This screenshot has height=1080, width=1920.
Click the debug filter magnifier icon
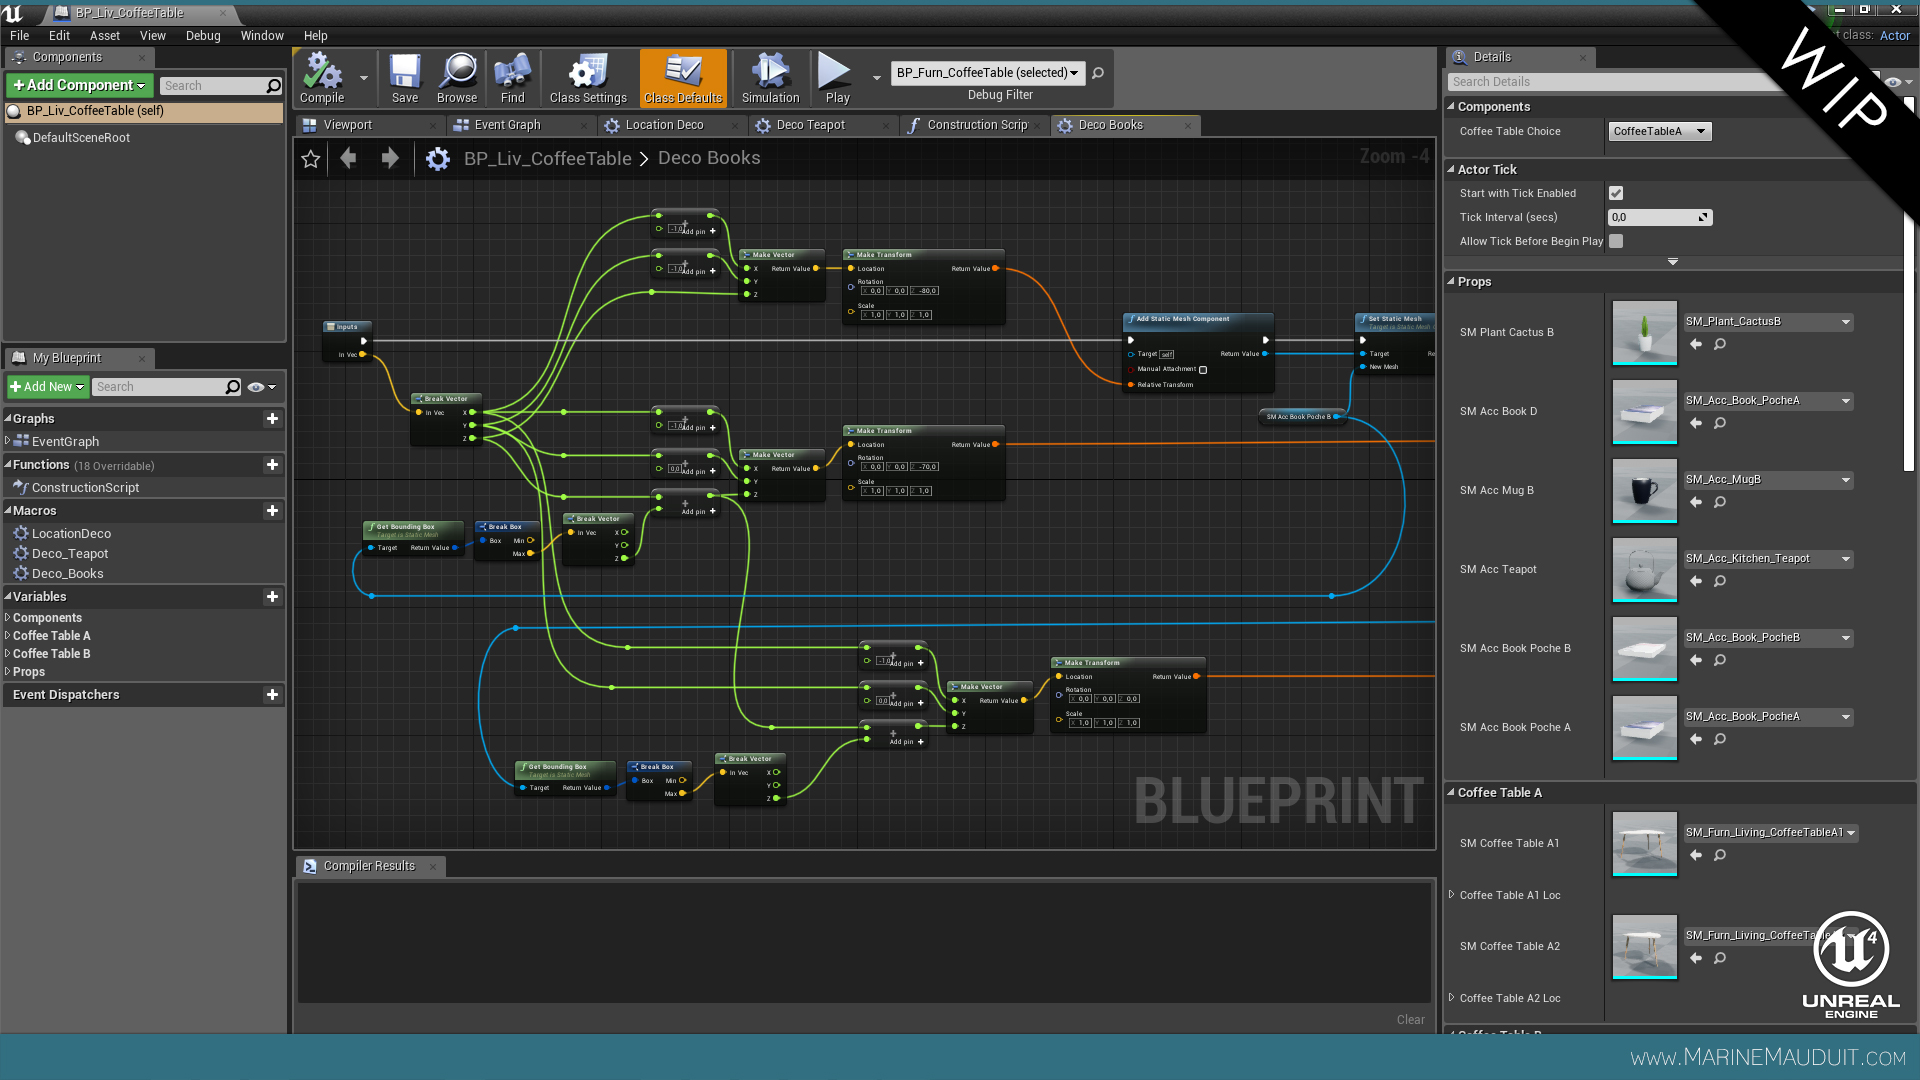[1098, 73]
